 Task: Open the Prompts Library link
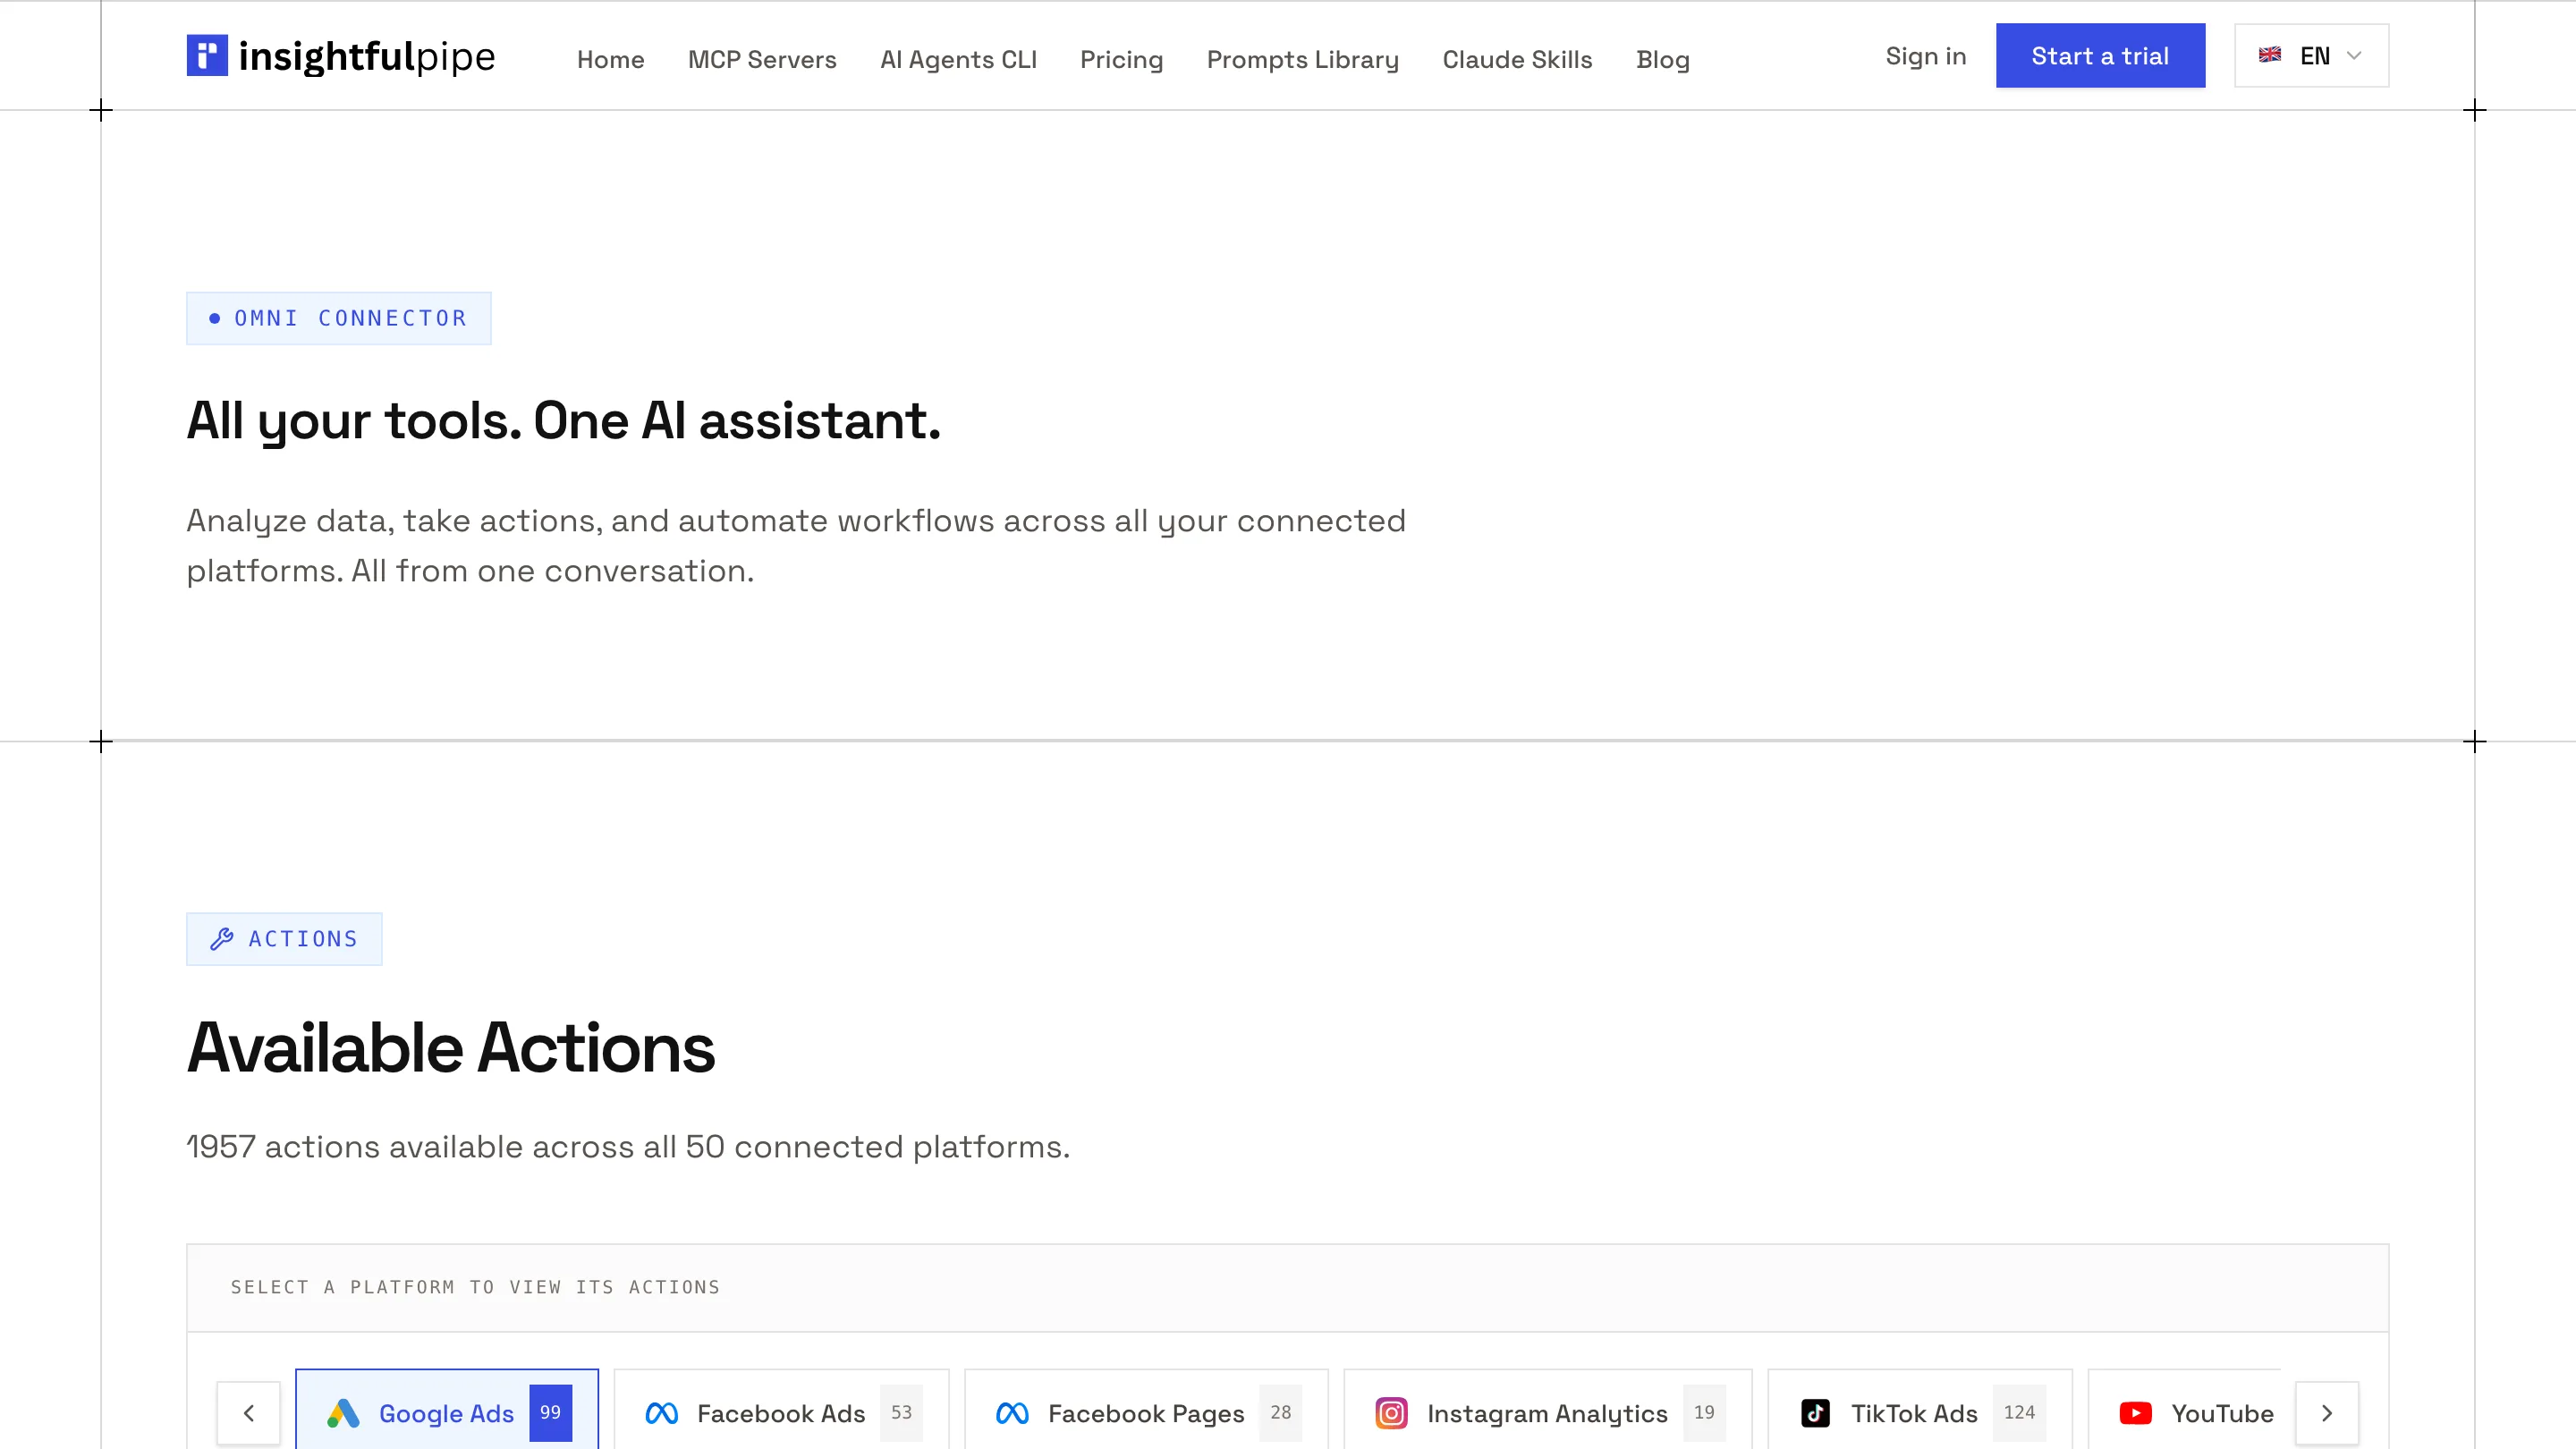tap(1302, 59)
